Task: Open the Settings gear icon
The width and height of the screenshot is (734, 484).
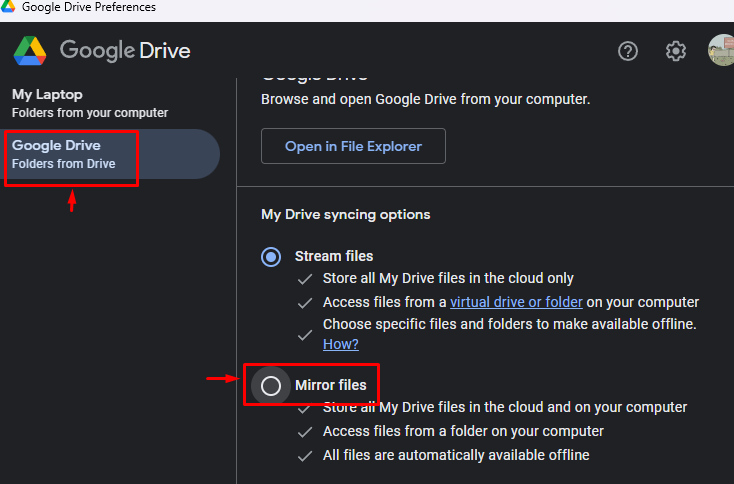Action: point(676,51)
